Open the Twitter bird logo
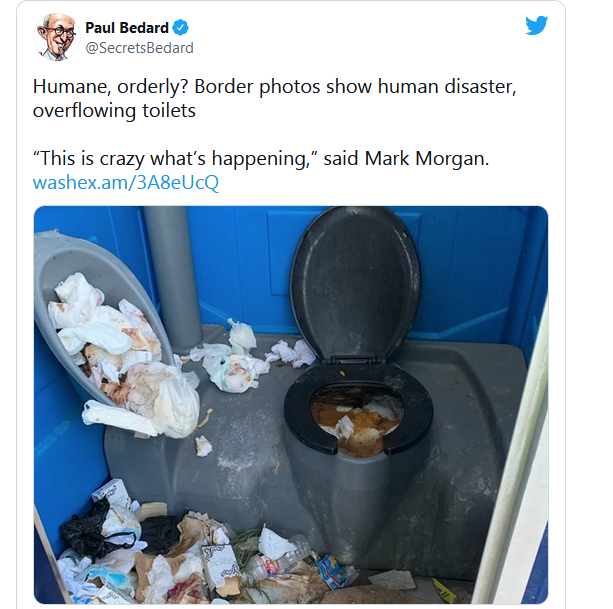Viewport: 613px width, 609px height. click(x=536, y=25)
